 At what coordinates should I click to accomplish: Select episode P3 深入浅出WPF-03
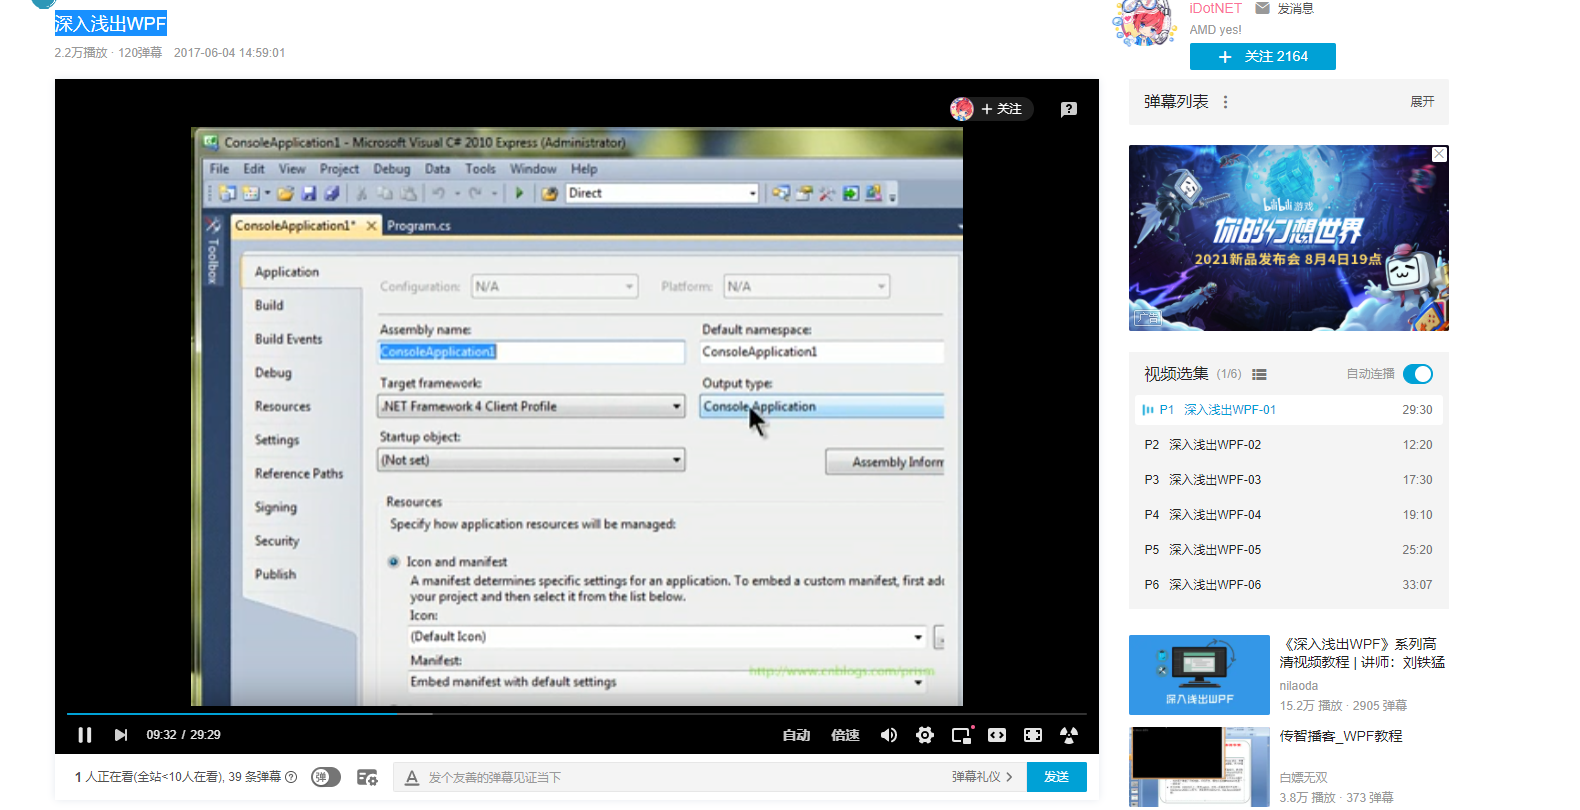tap(1289, 480)
